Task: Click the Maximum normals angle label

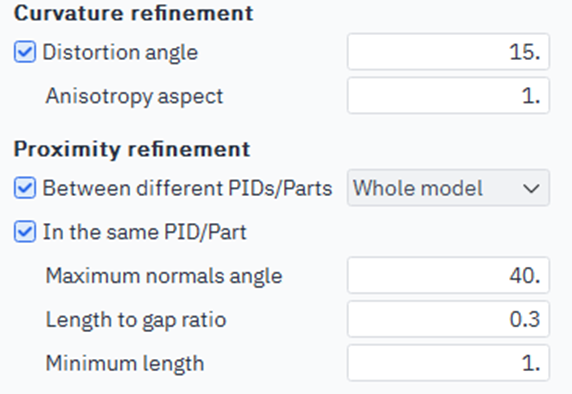Action: 164,277
